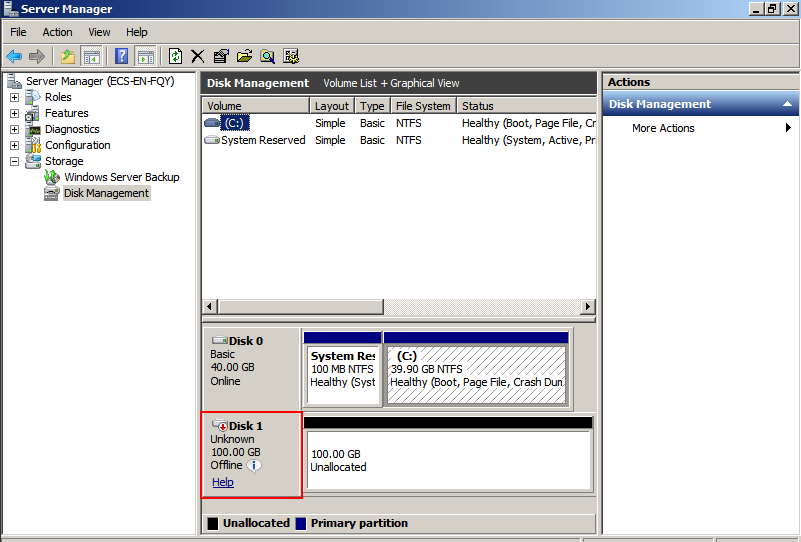Sort by the Type column header
Image resolution: width=801 pixels, height=542 pixels.
372,106
